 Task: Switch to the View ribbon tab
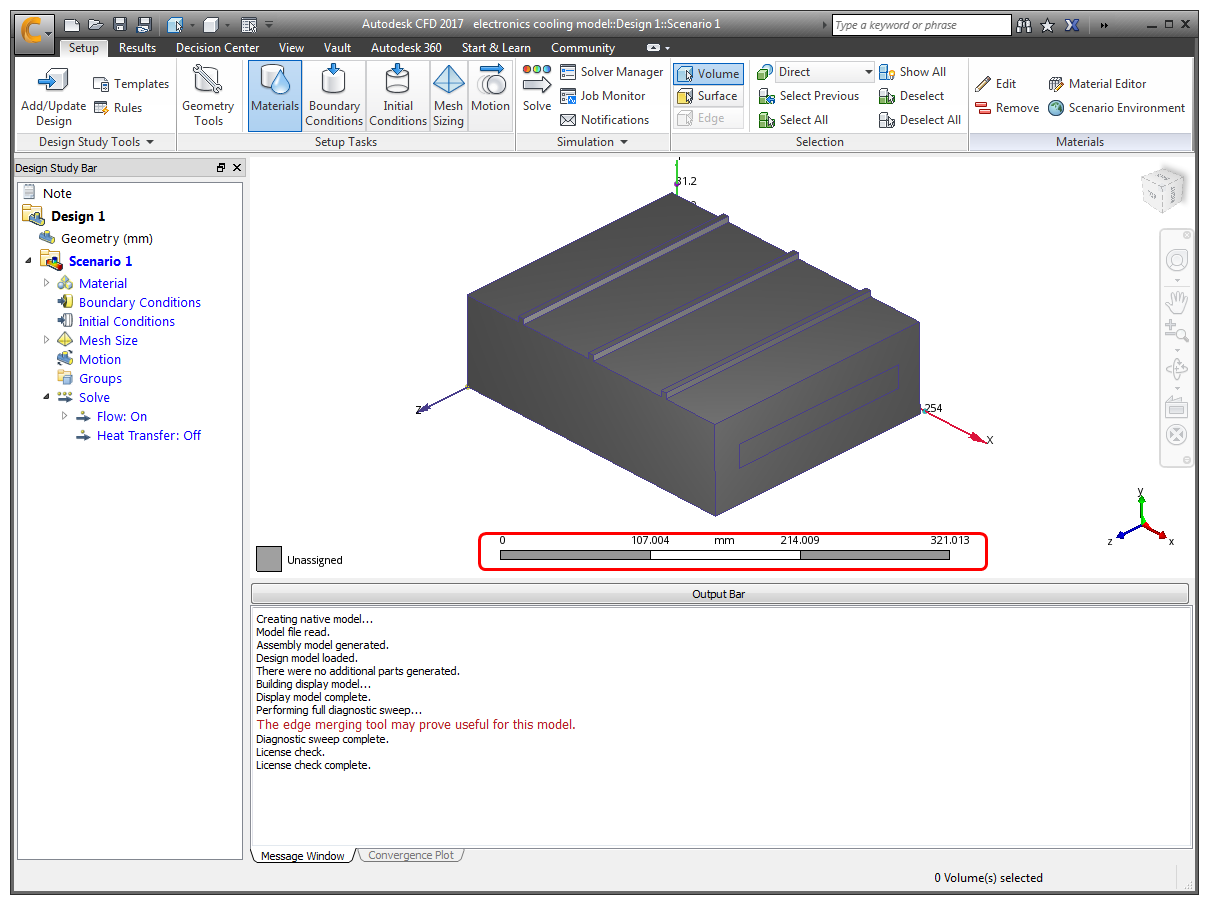291,48
